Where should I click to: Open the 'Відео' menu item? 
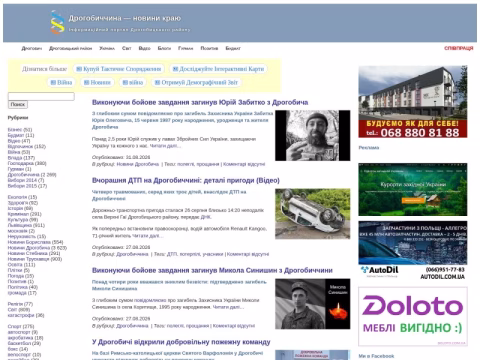click(x=144, y=48)
